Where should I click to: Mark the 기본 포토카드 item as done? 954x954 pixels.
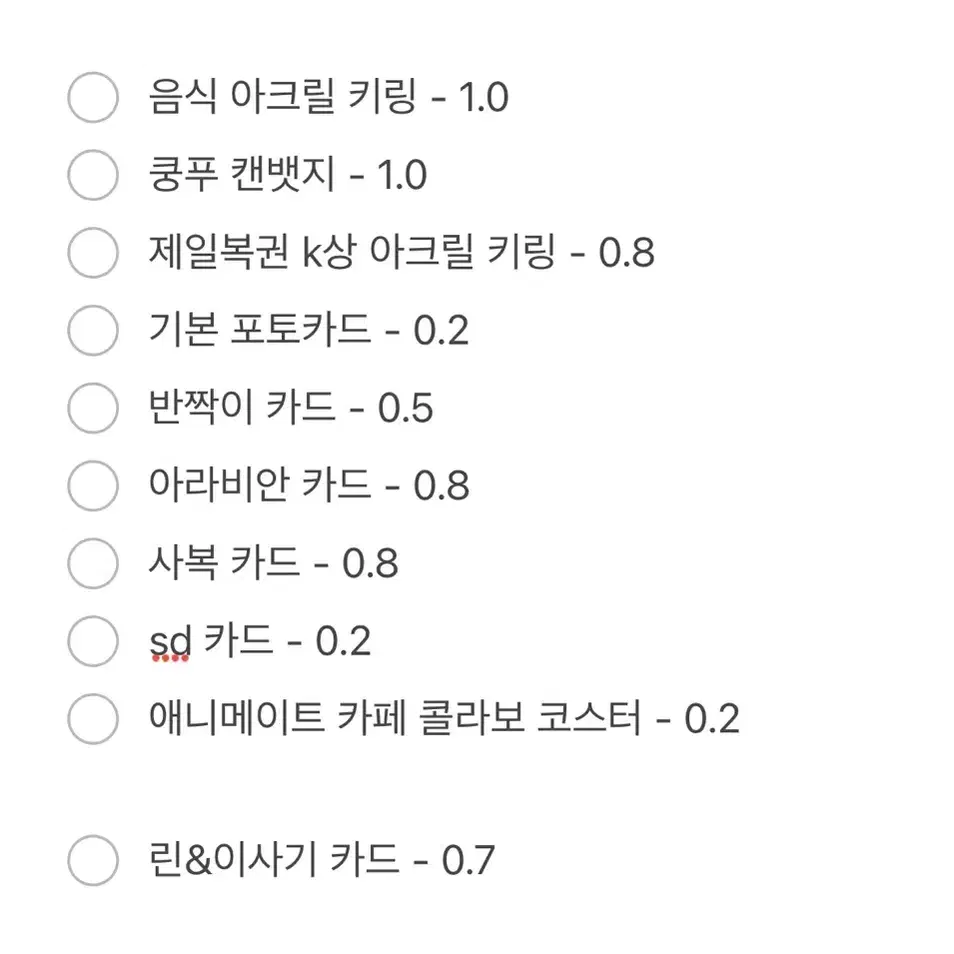tap(93, 330)
